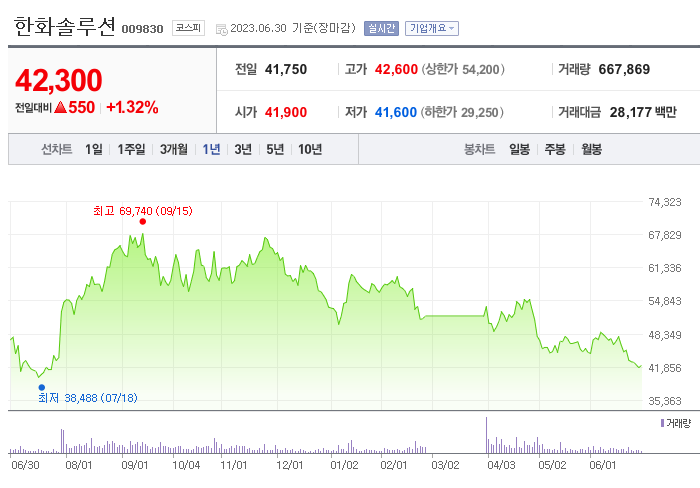
Task: Click the current price 42,300
Action: click(x=58, y=80)
